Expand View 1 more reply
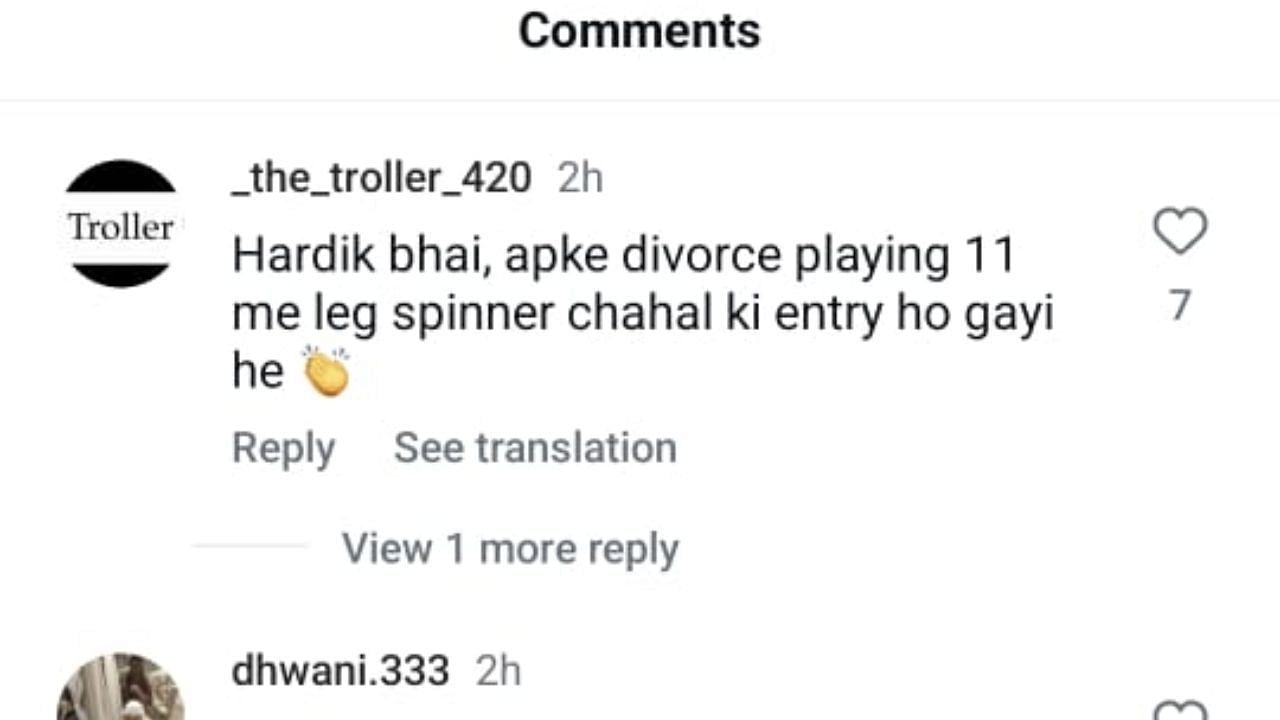The width and height of the screenshot is (1280, 720). (510, 548)
